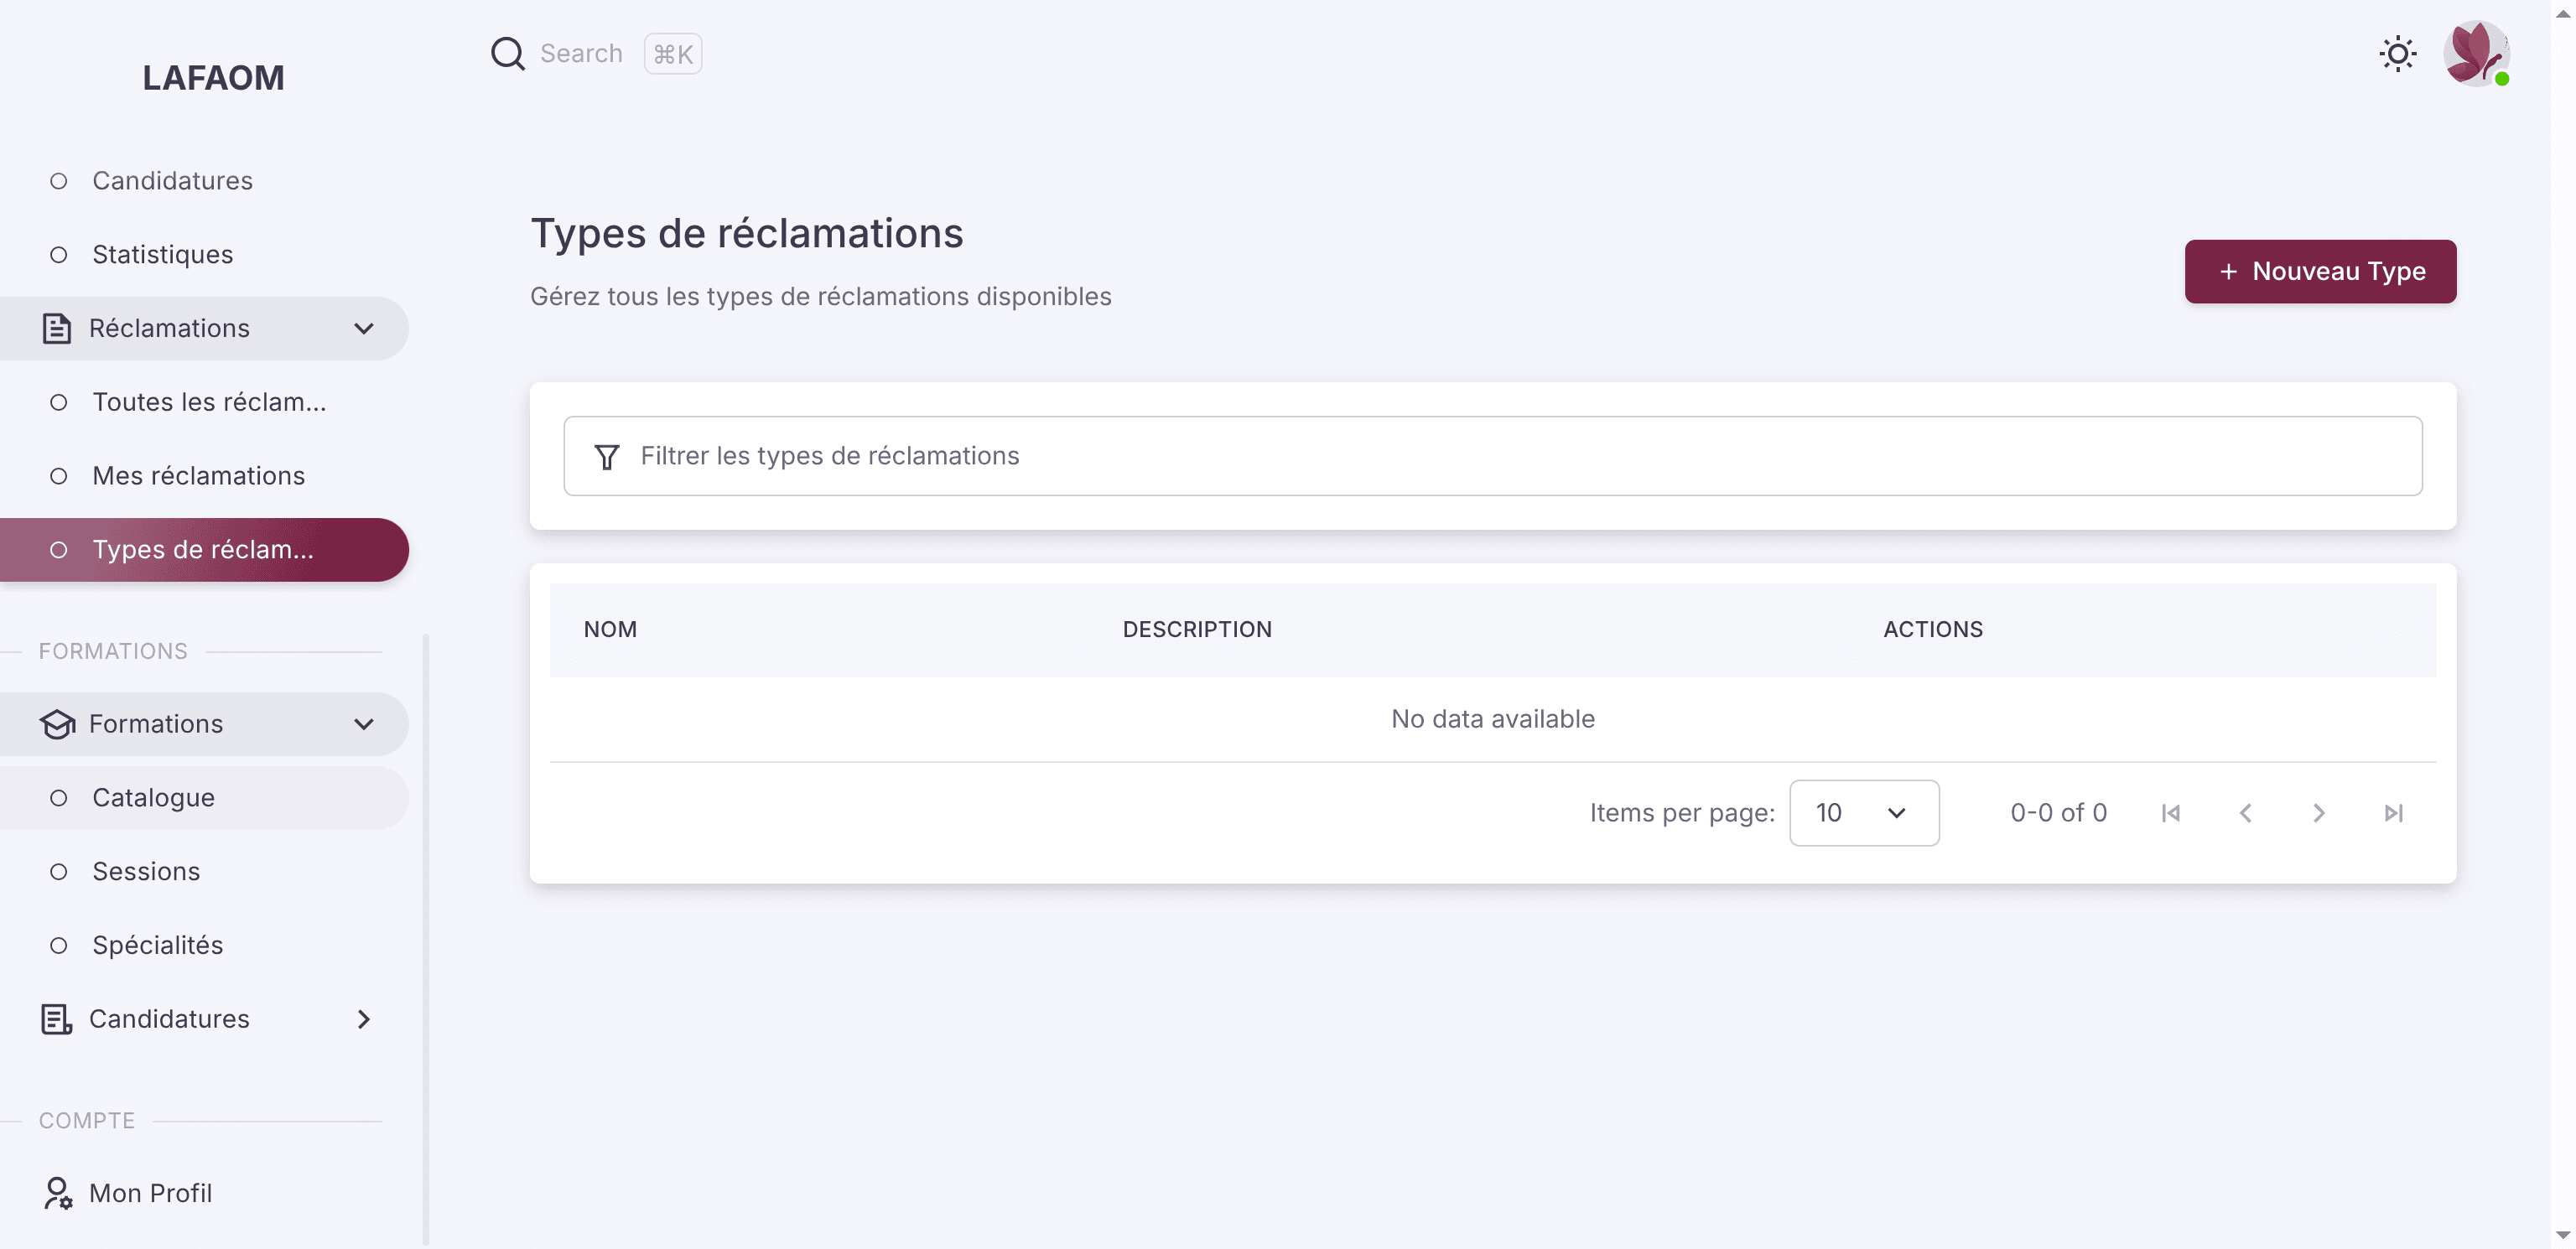Image resolution: width=2576 pixels, height=1249 pixels.
Task: Click the sidebar vertical scrollbar
Action: click(x=426, y=939)
